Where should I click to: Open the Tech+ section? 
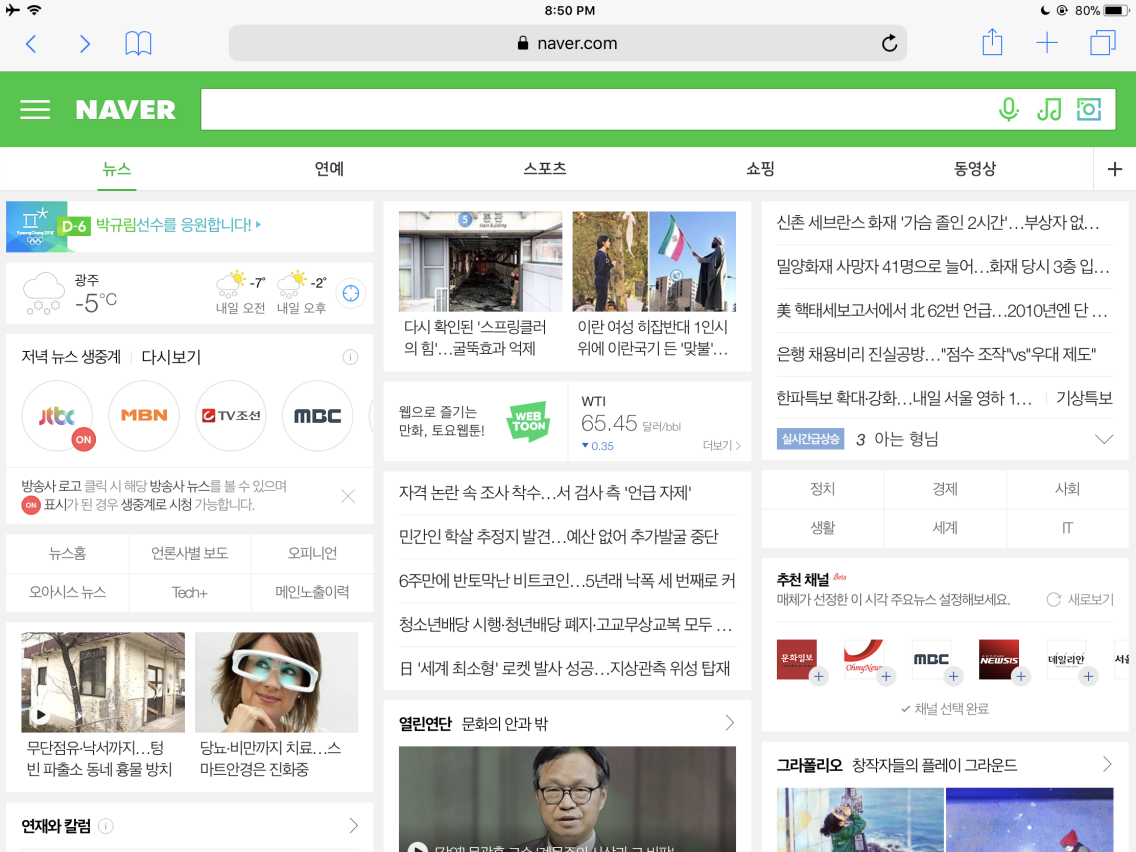(190, 593)
